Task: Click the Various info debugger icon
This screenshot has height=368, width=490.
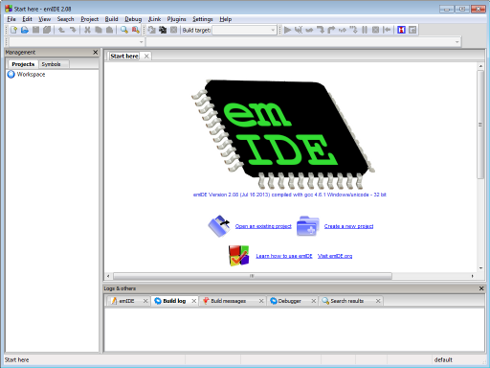Action: point(412,30)
